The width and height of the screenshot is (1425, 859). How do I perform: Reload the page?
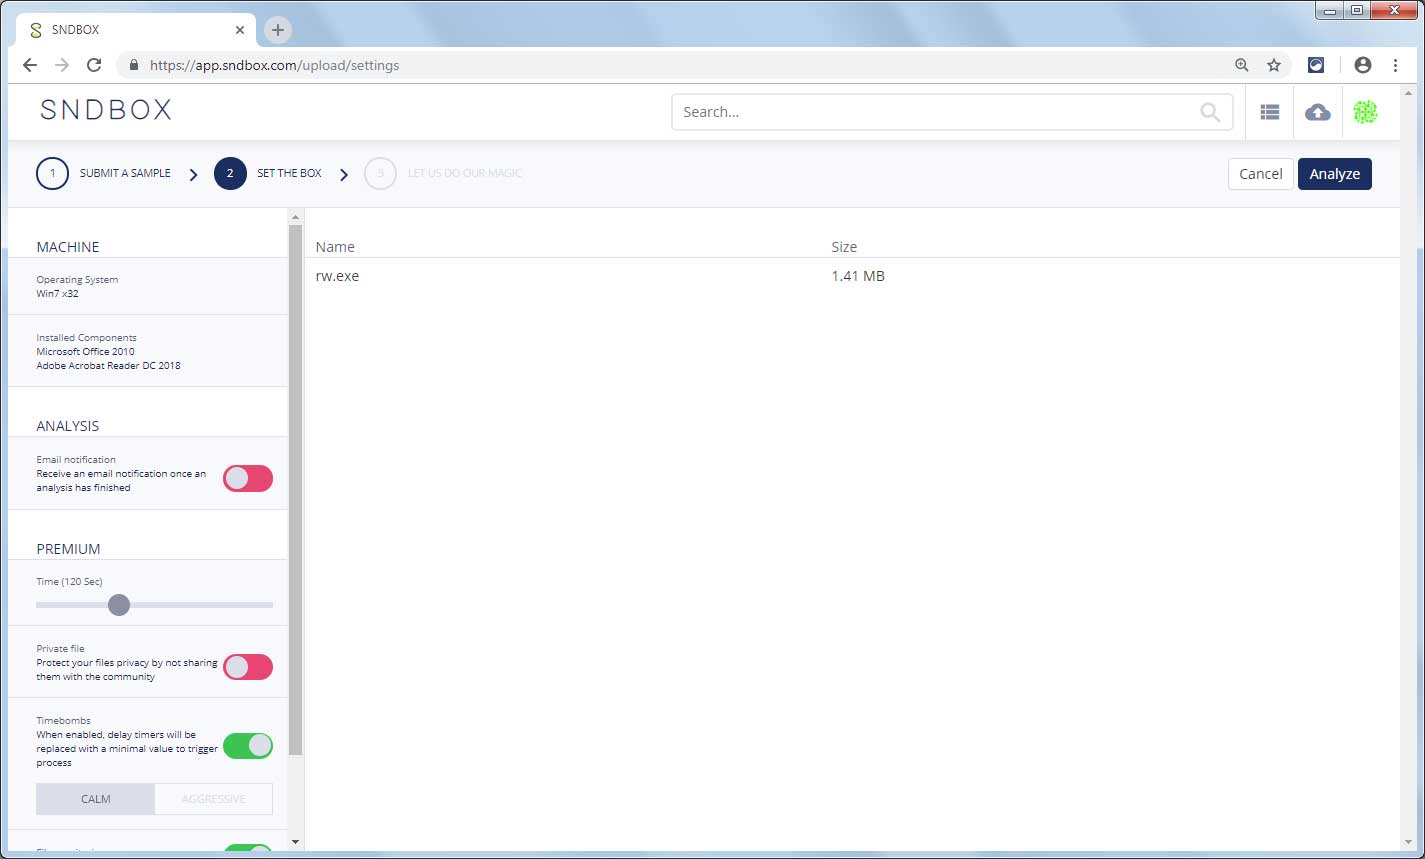point(94,65)
